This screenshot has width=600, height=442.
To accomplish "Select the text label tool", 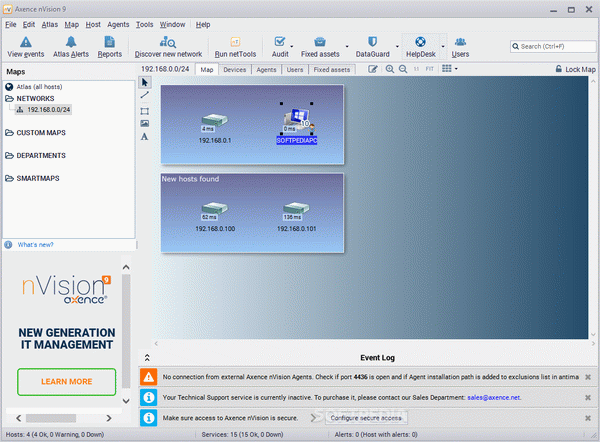I will tap(144, 137).
